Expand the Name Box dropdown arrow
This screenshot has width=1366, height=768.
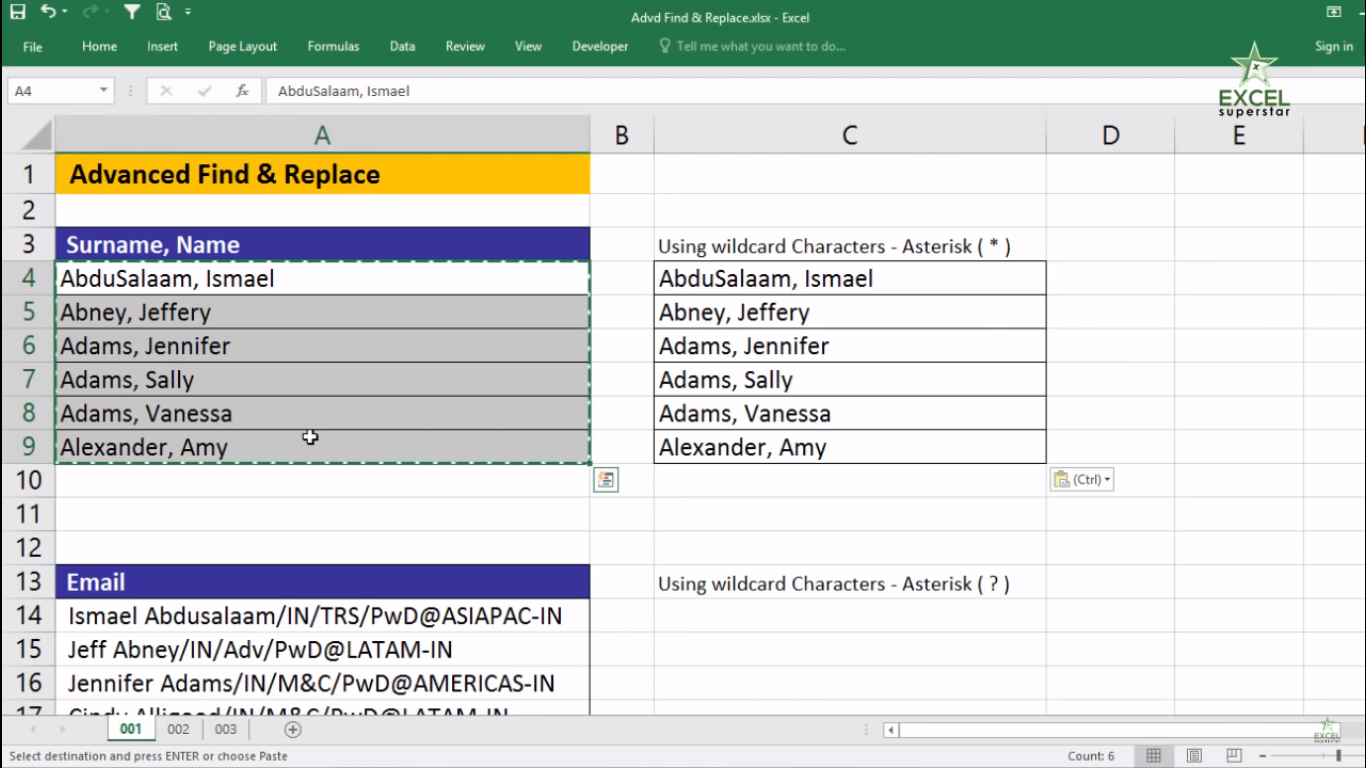(x=104, y=91)
